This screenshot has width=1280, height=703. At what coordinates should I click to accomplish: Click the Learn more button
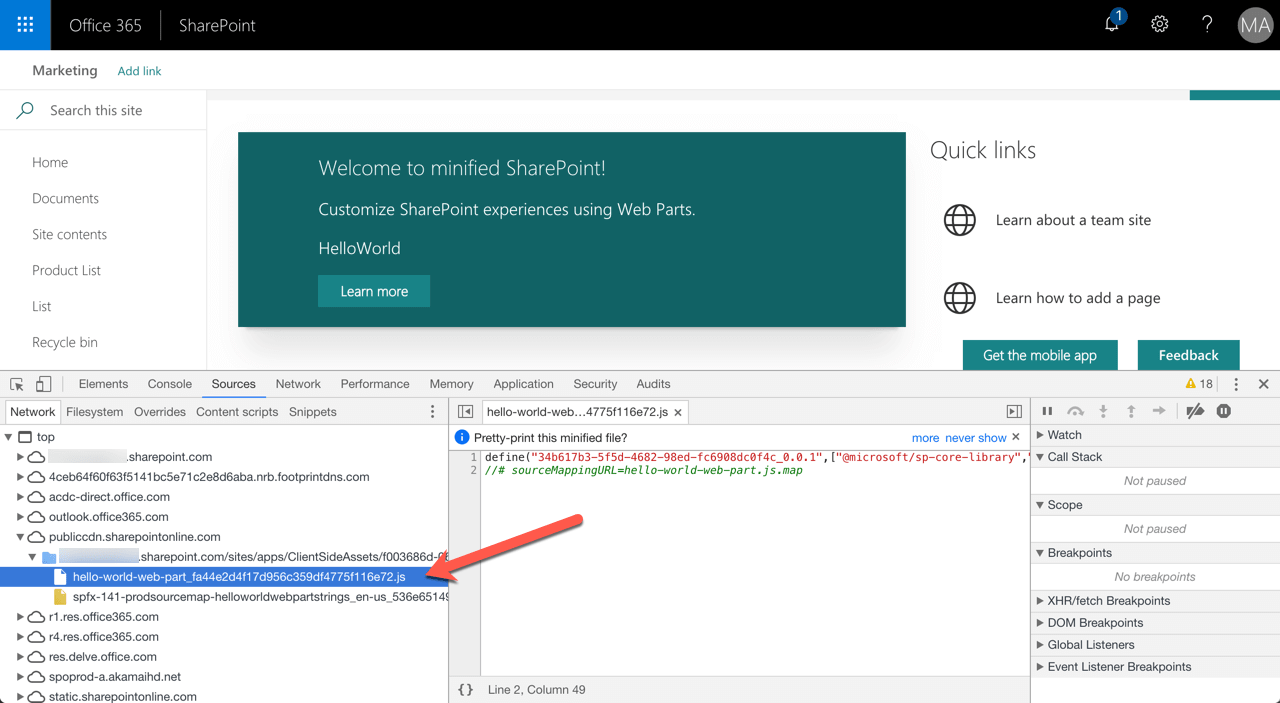374,291
